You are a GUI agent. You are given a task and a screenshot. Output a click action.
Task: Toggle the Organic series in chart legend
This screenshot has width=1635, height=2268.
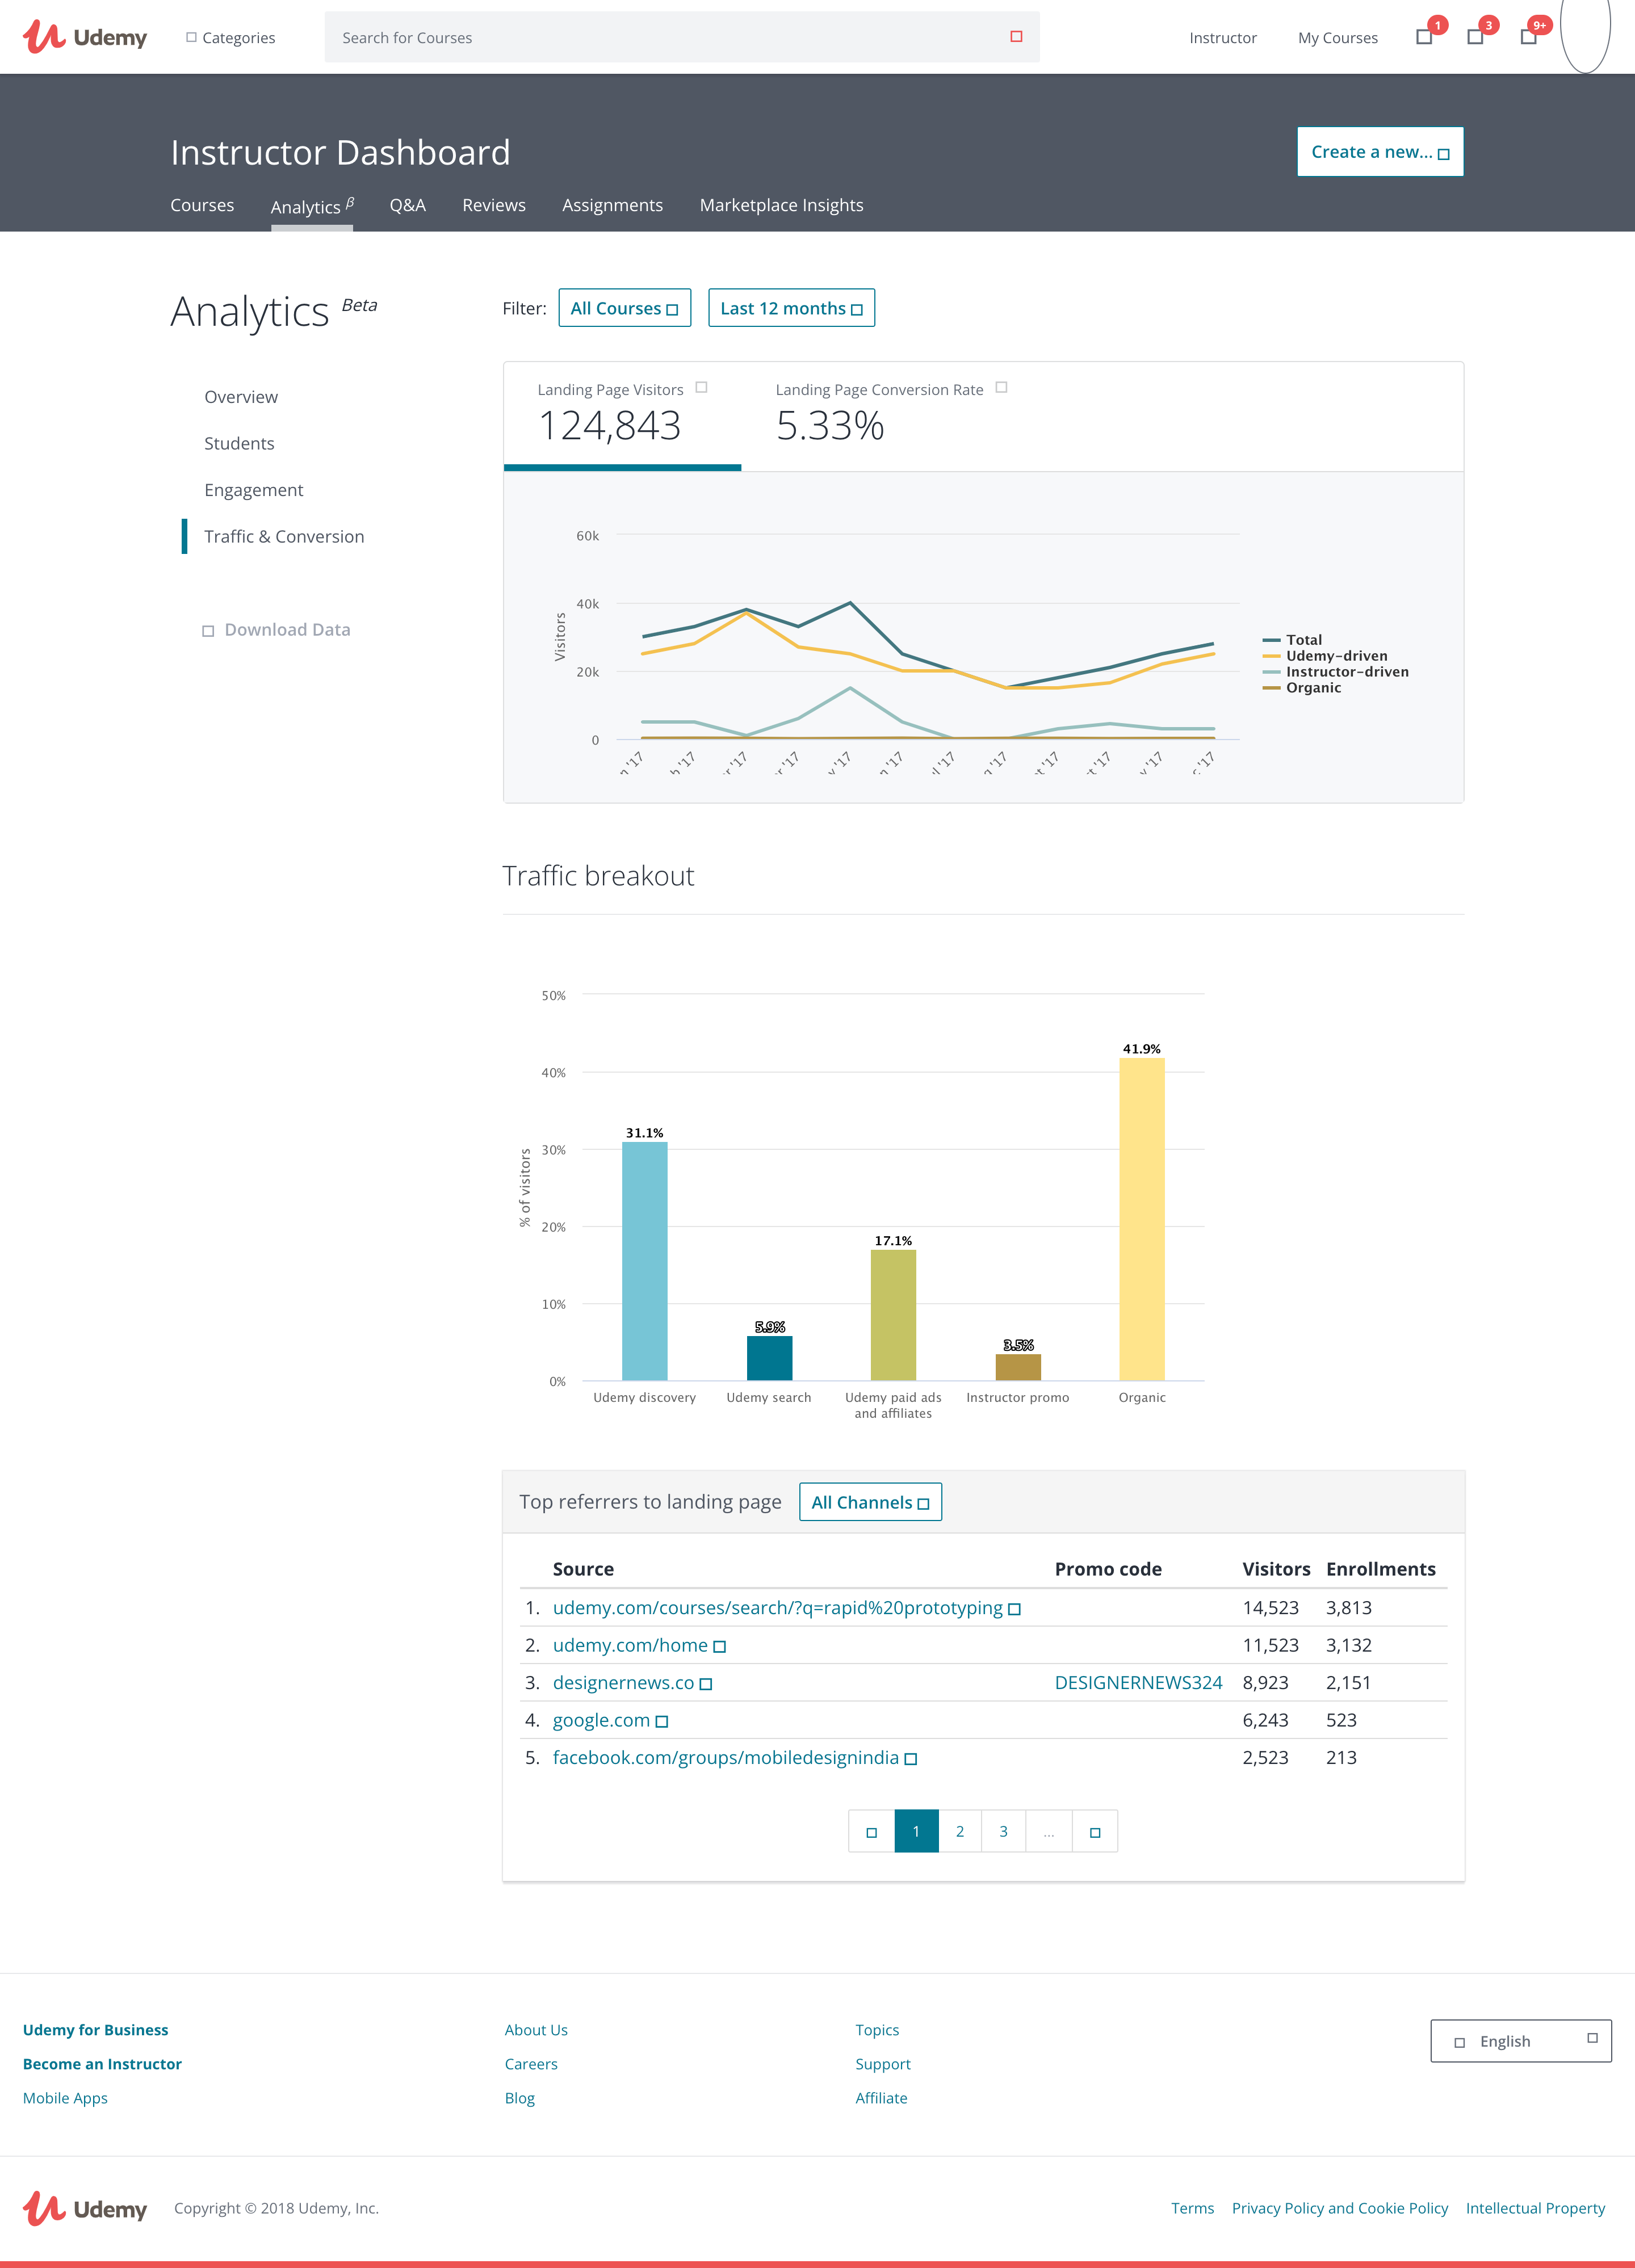[1302, 688]
